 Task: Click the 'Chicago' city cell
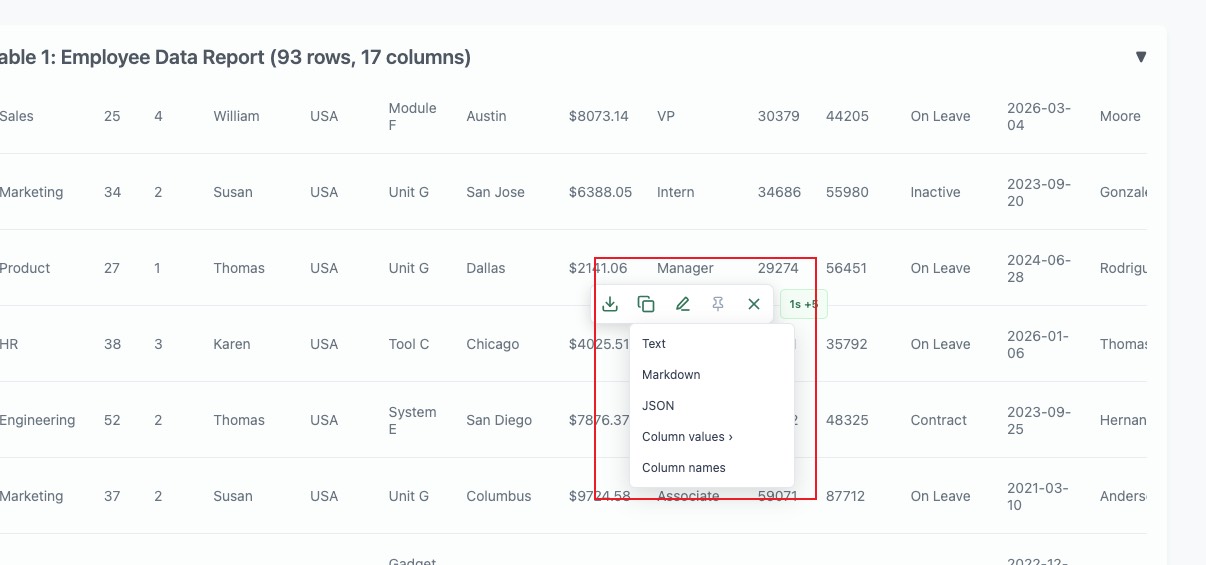tap(493, 344)
